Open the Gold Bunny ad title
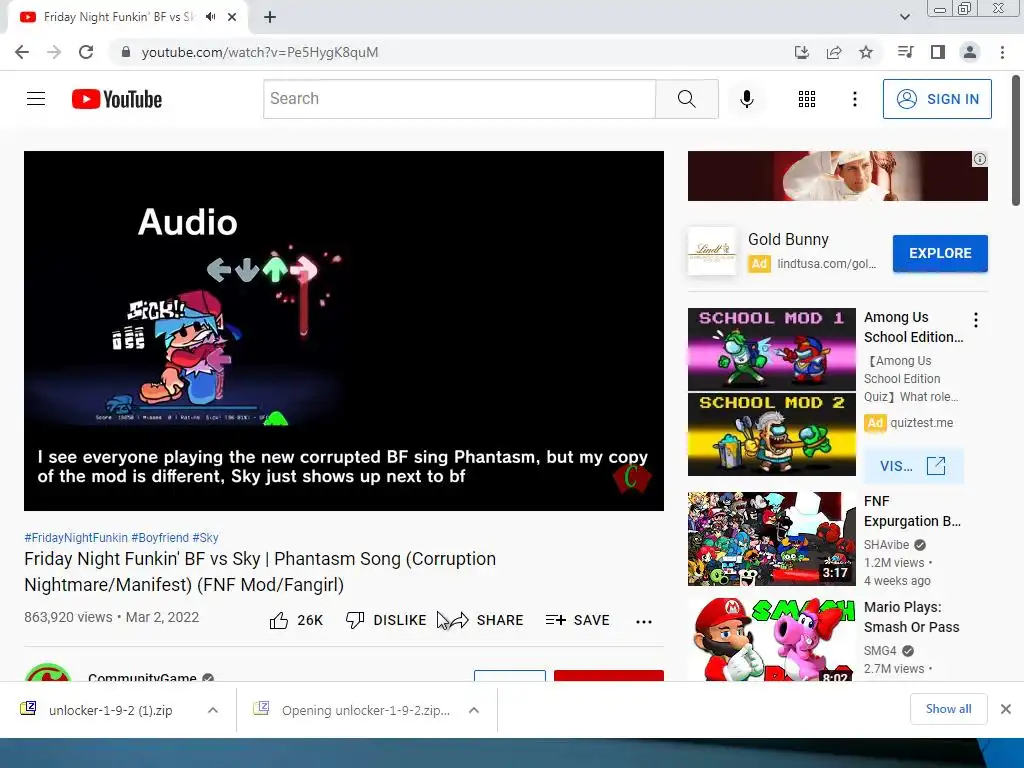 click(x=788, y=240)
